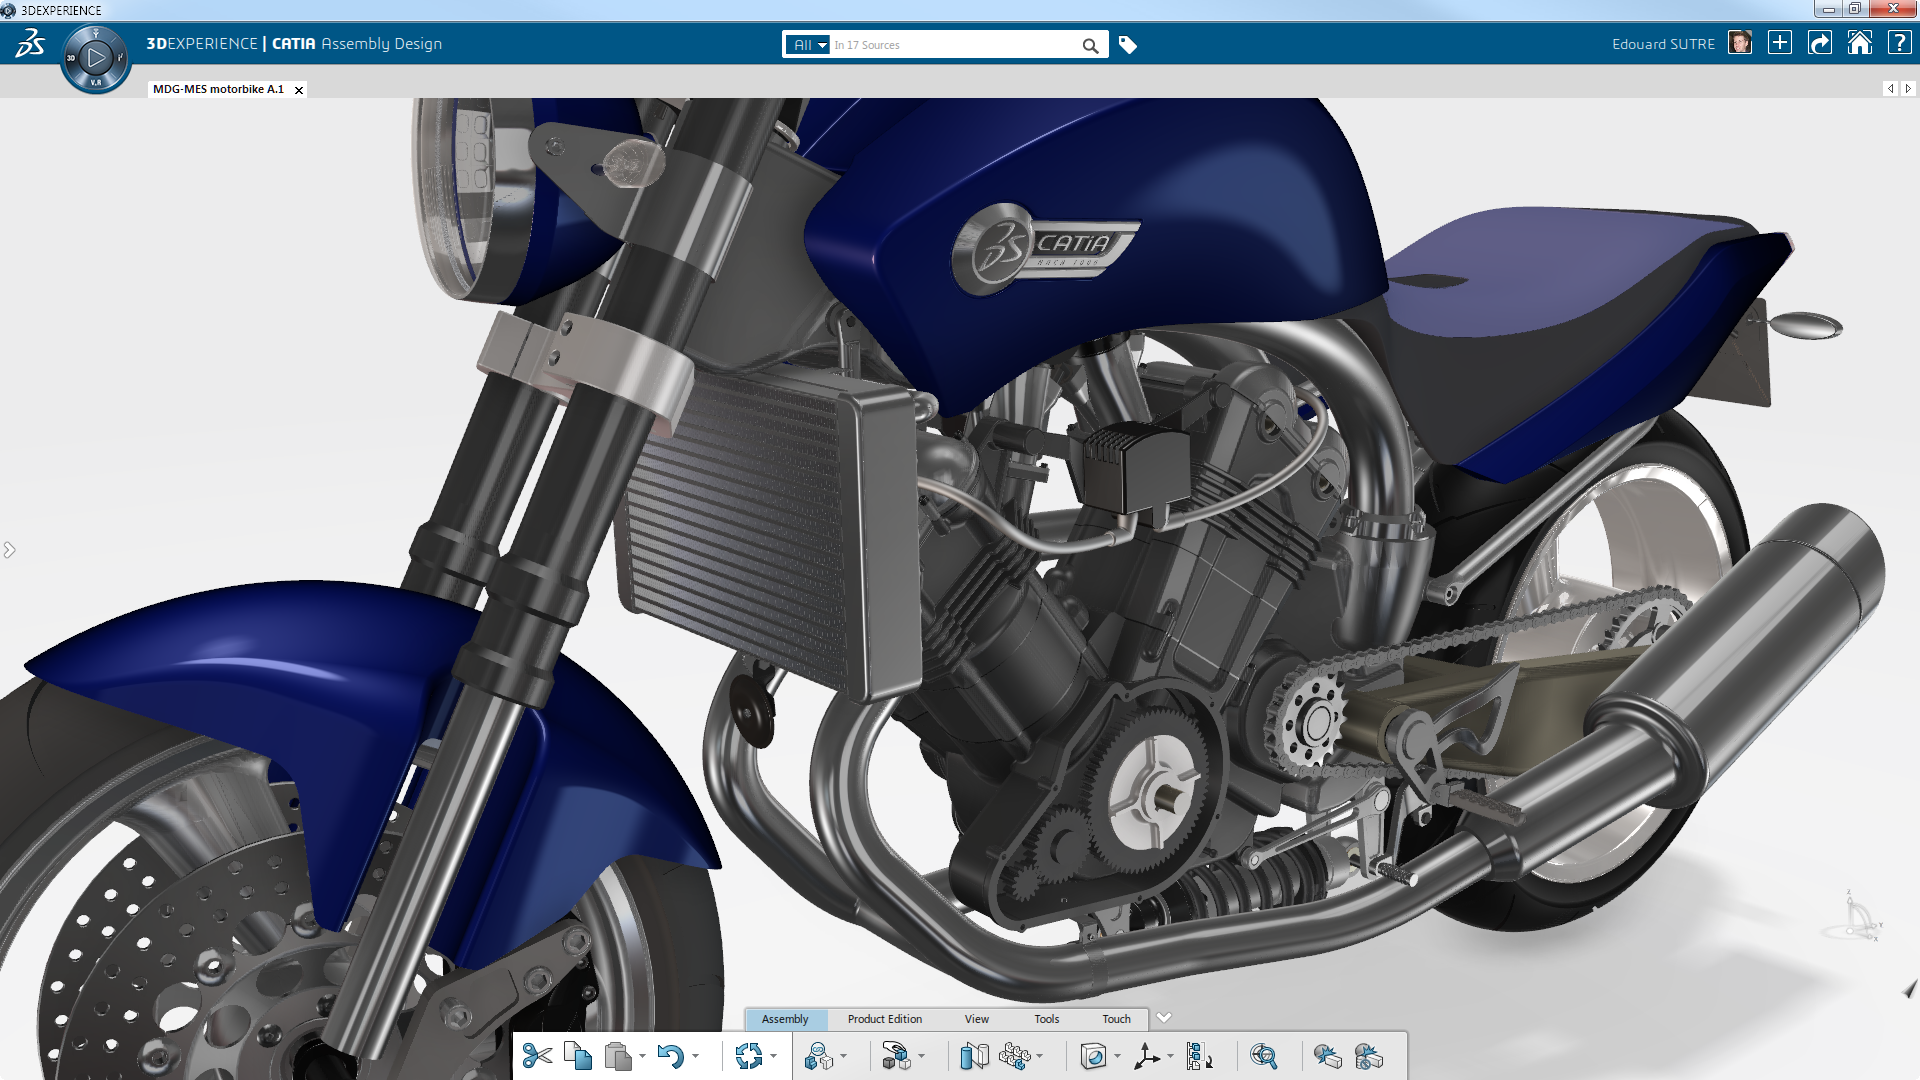This screenshot has width=1920, height=1080.
Task: Expand the left side panel arrow
Action: 9,550
